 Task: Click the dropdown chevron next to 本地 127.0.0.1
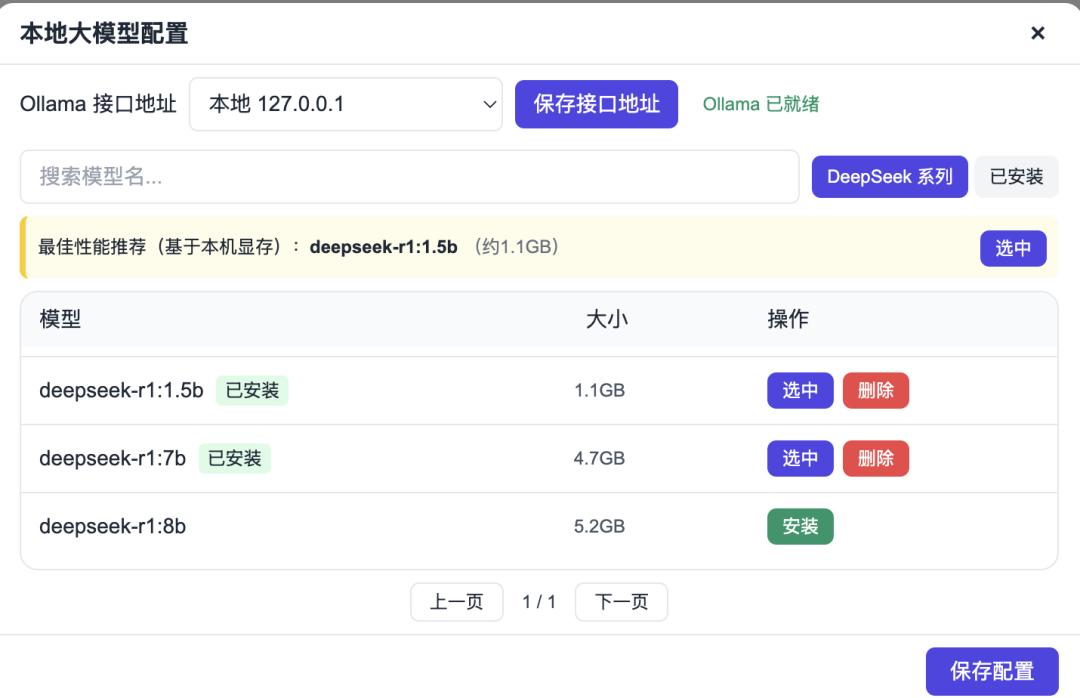(488, 103)
